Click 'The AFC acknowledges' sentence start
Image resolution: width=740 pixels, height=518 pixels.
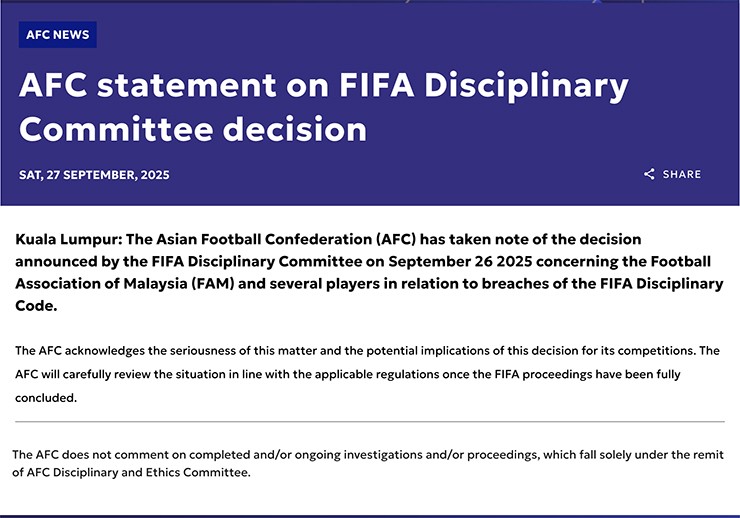pos(80,351)
